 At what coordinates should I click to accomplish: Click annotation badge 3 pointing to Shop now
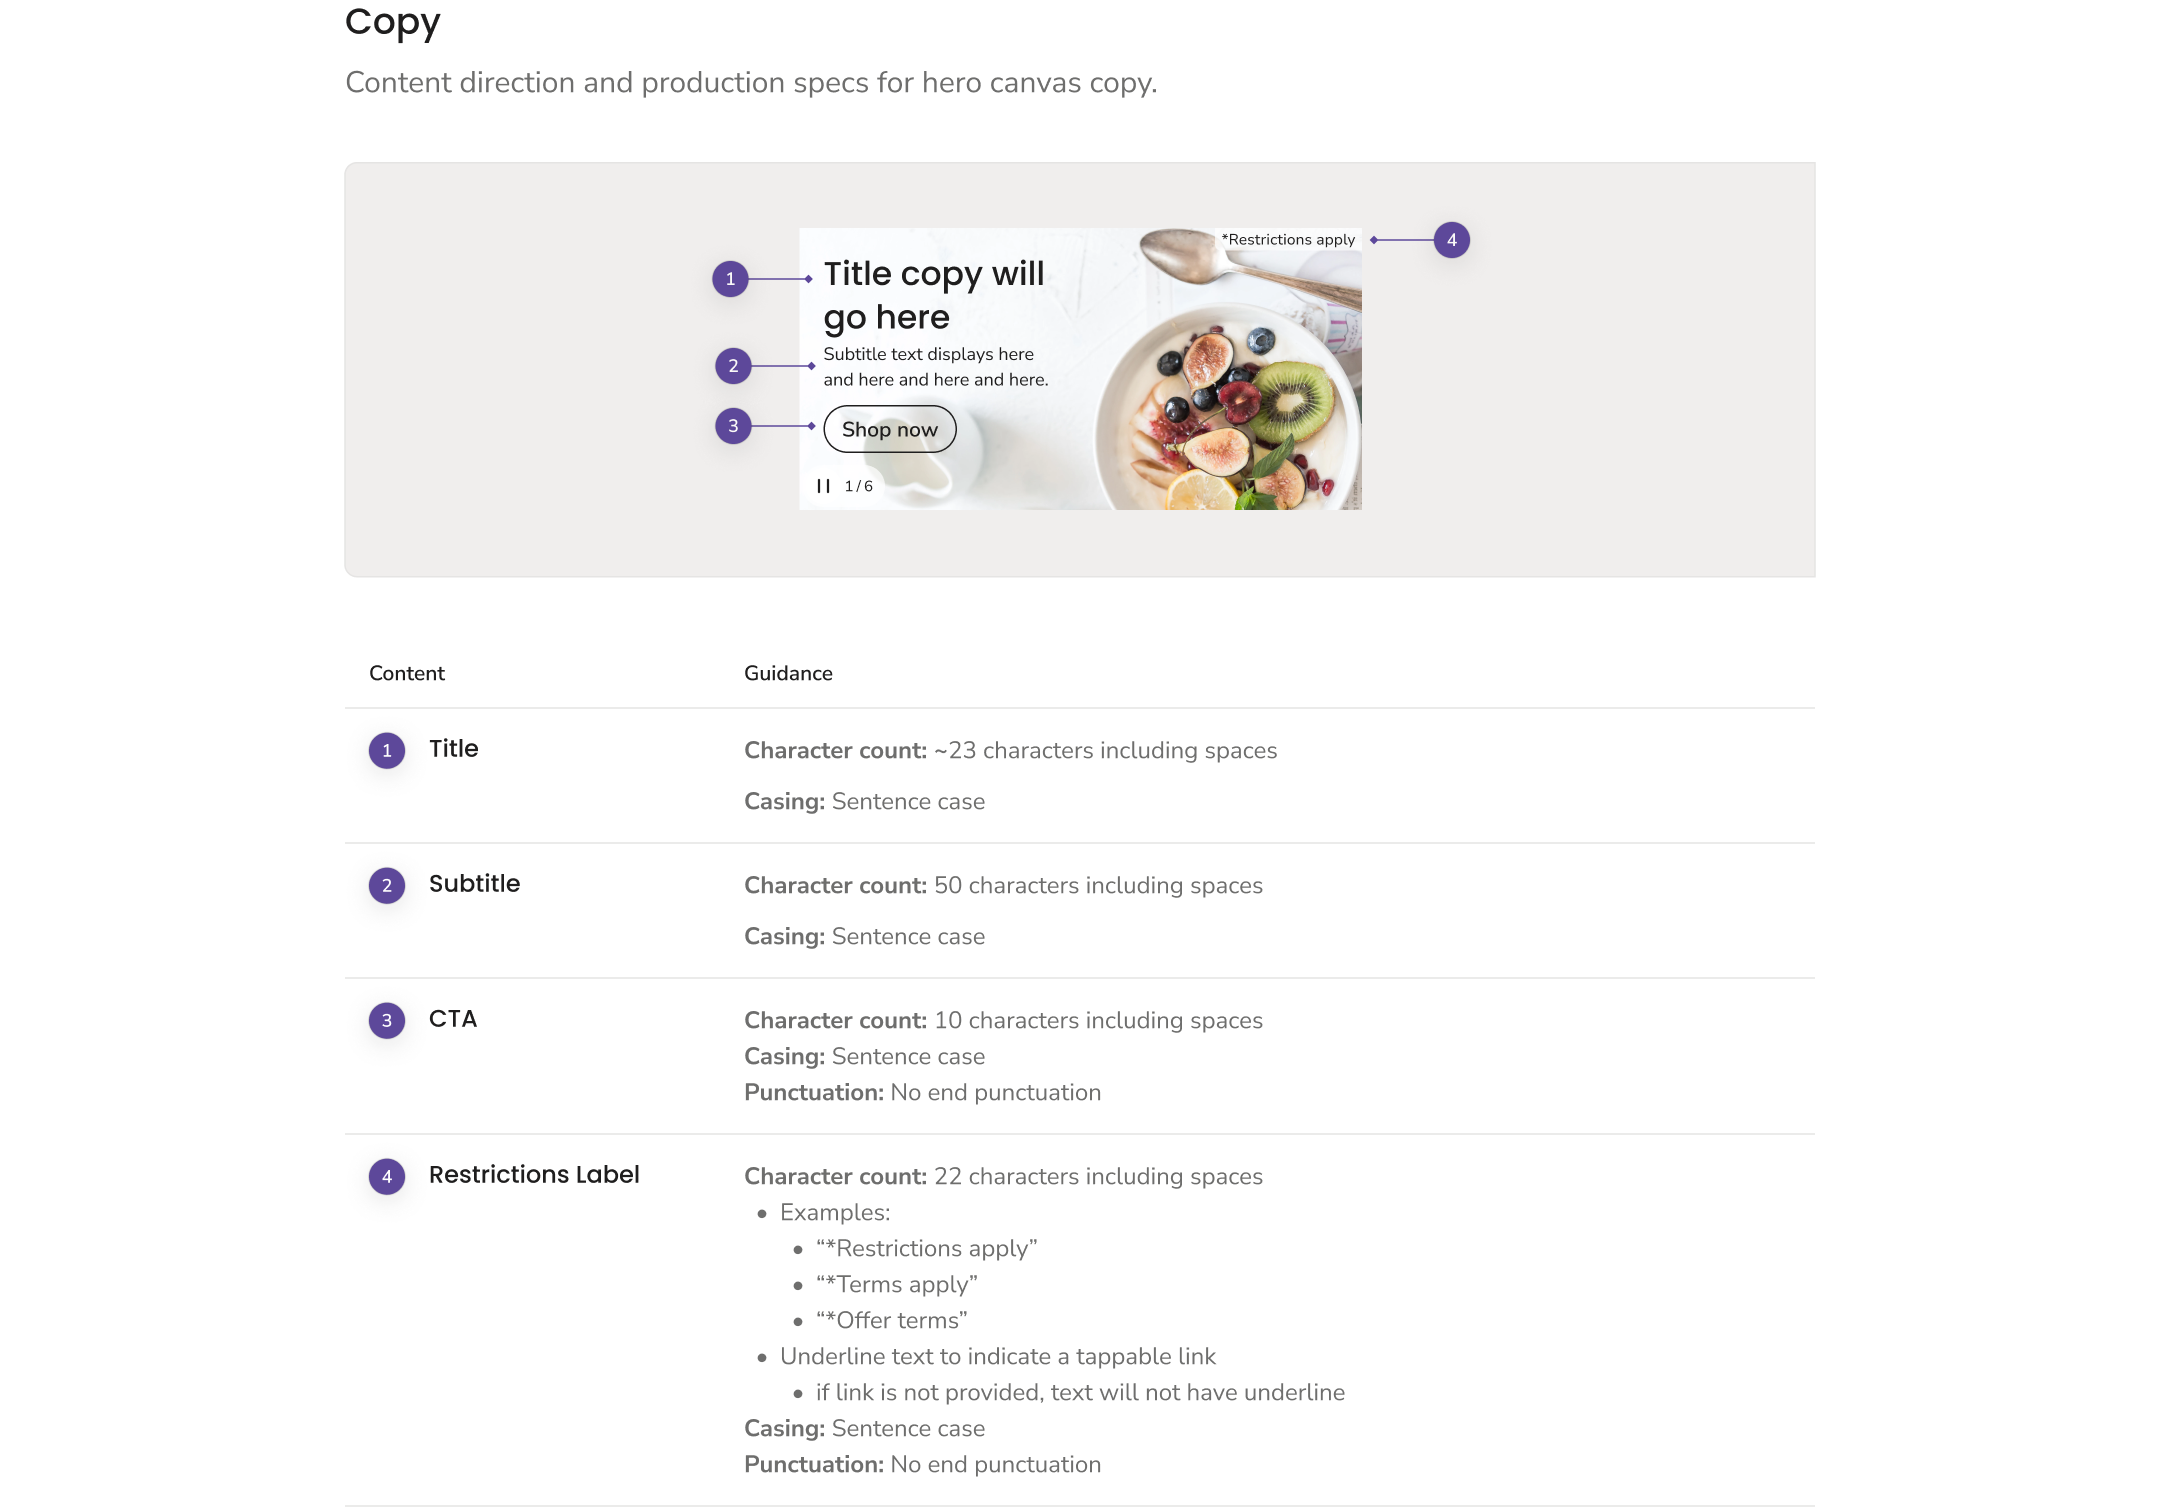733,426
